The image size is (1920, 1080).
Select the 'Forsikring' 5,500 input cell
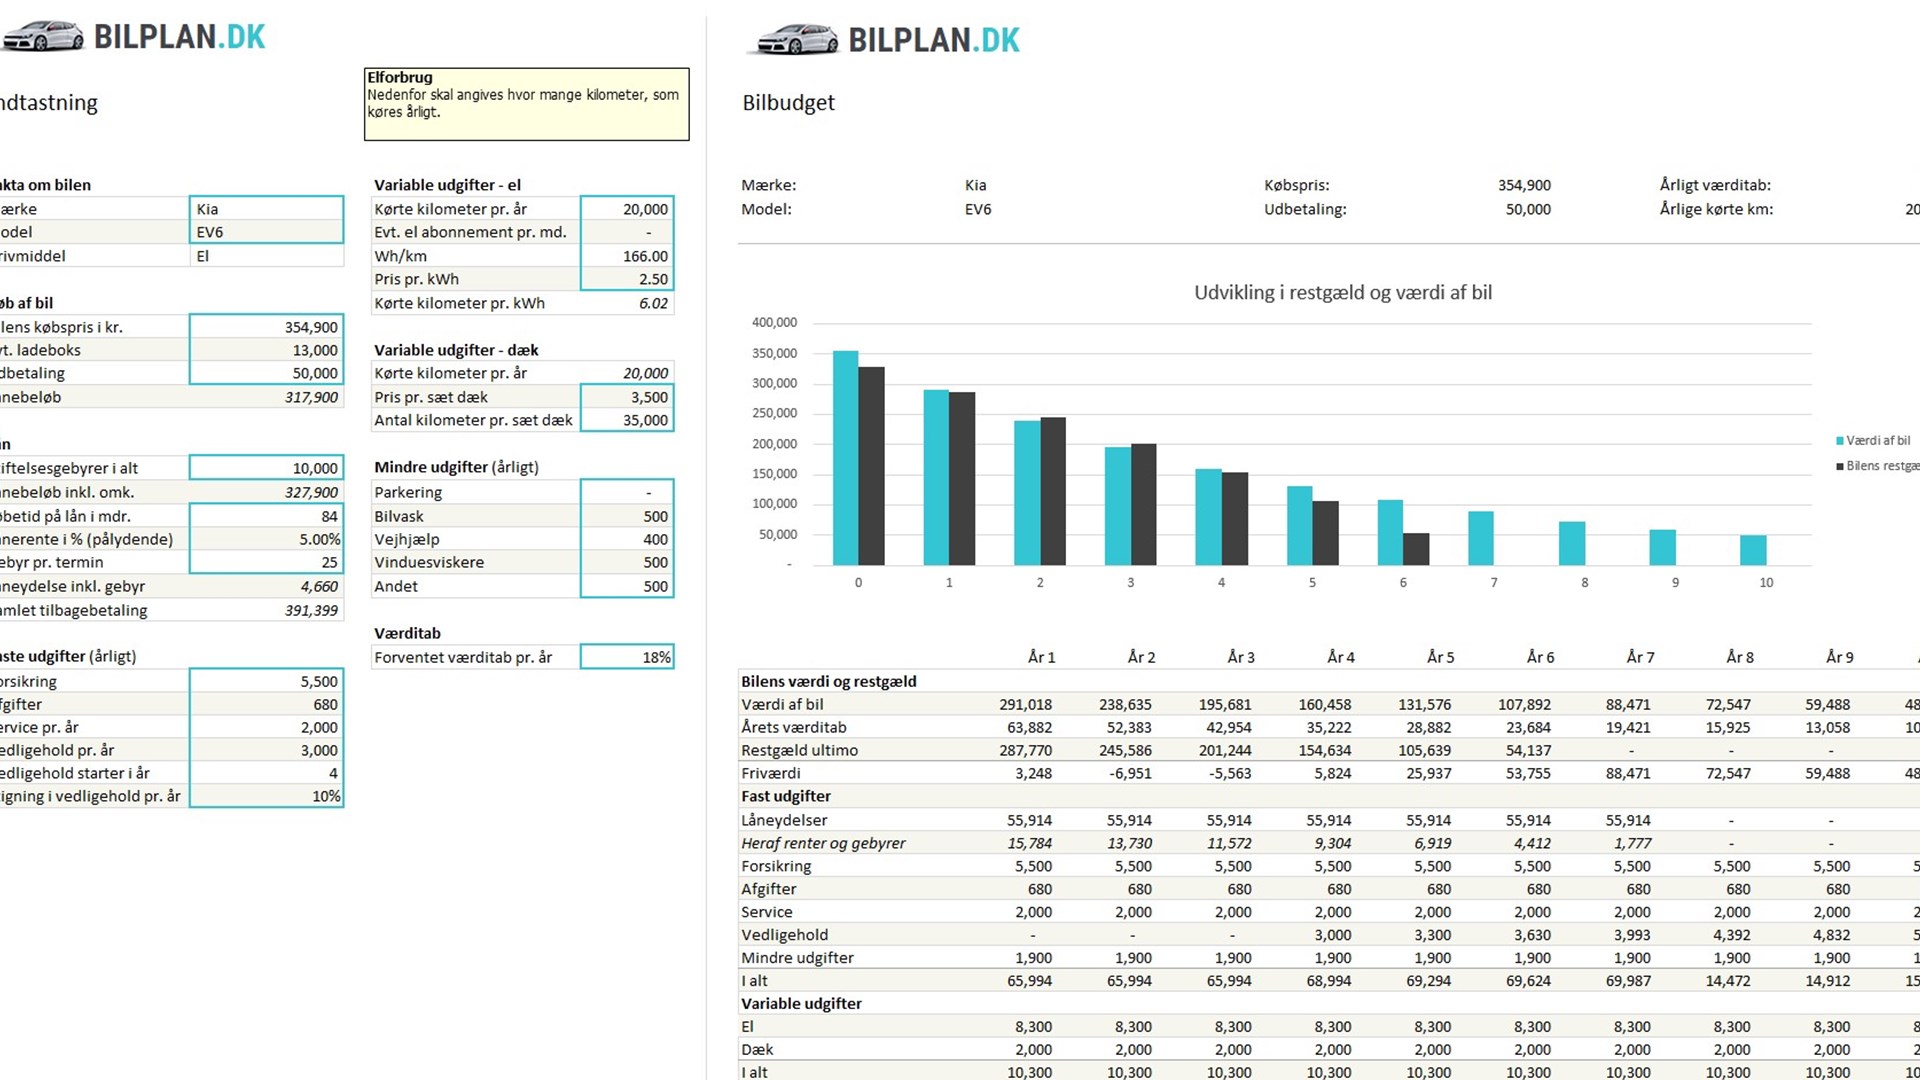266,681
